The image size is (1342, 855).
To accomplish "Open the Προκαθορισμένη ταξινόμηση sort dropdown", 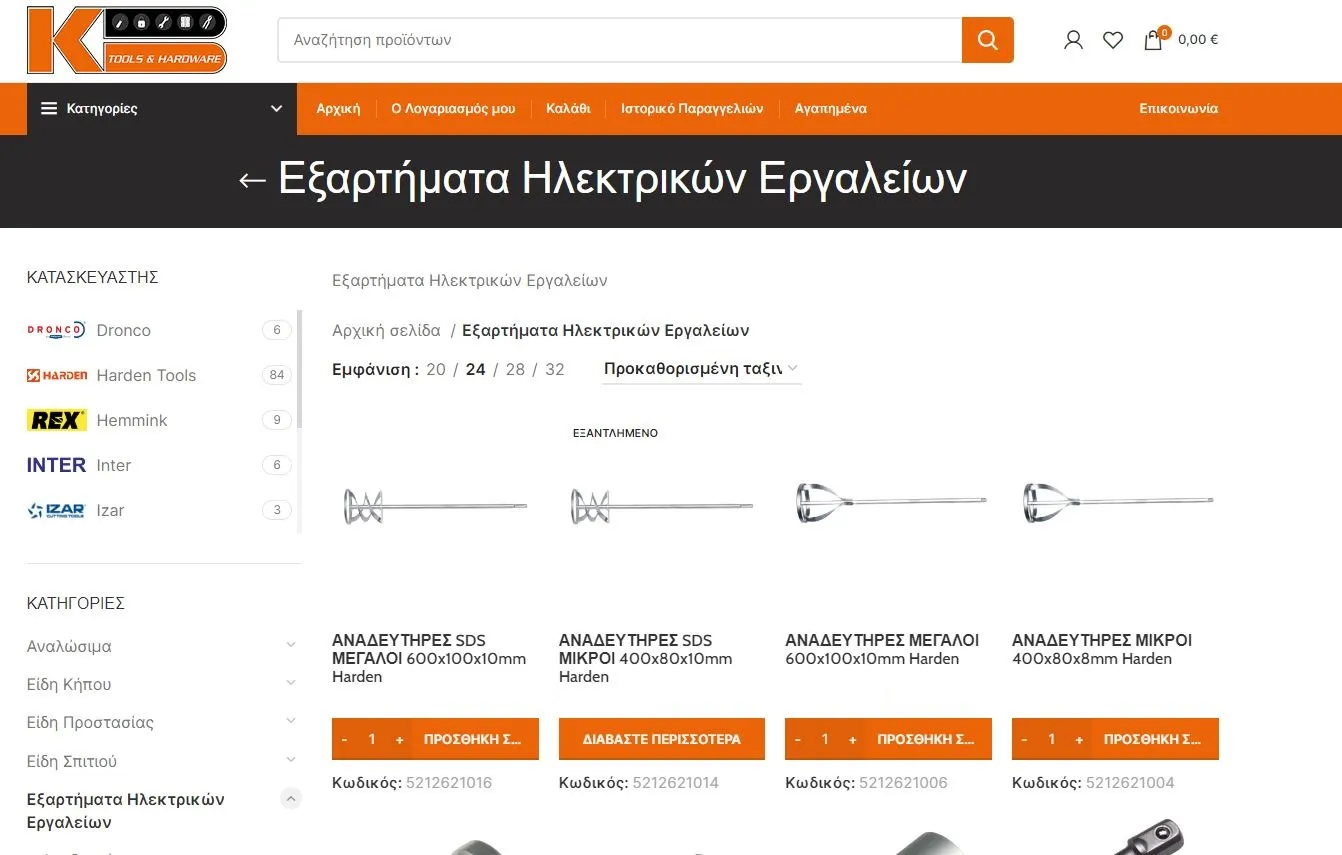I will [x=701, y=369].
